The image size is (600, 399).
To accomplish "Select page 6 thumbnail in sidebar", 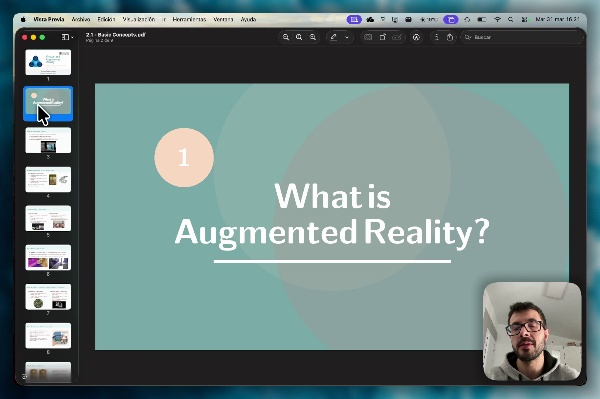I will tap(48, 257).
